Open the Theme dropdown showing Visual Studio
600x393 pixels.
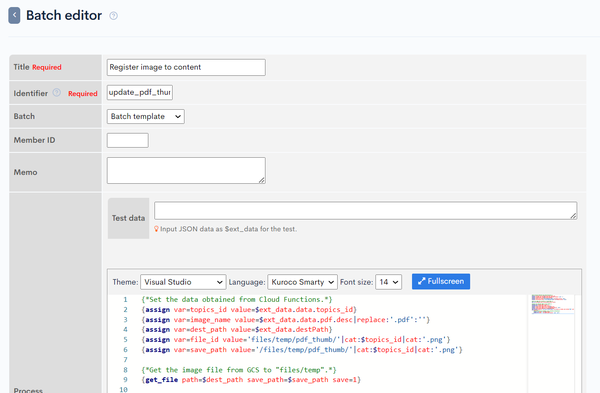(x=183, y=282)
